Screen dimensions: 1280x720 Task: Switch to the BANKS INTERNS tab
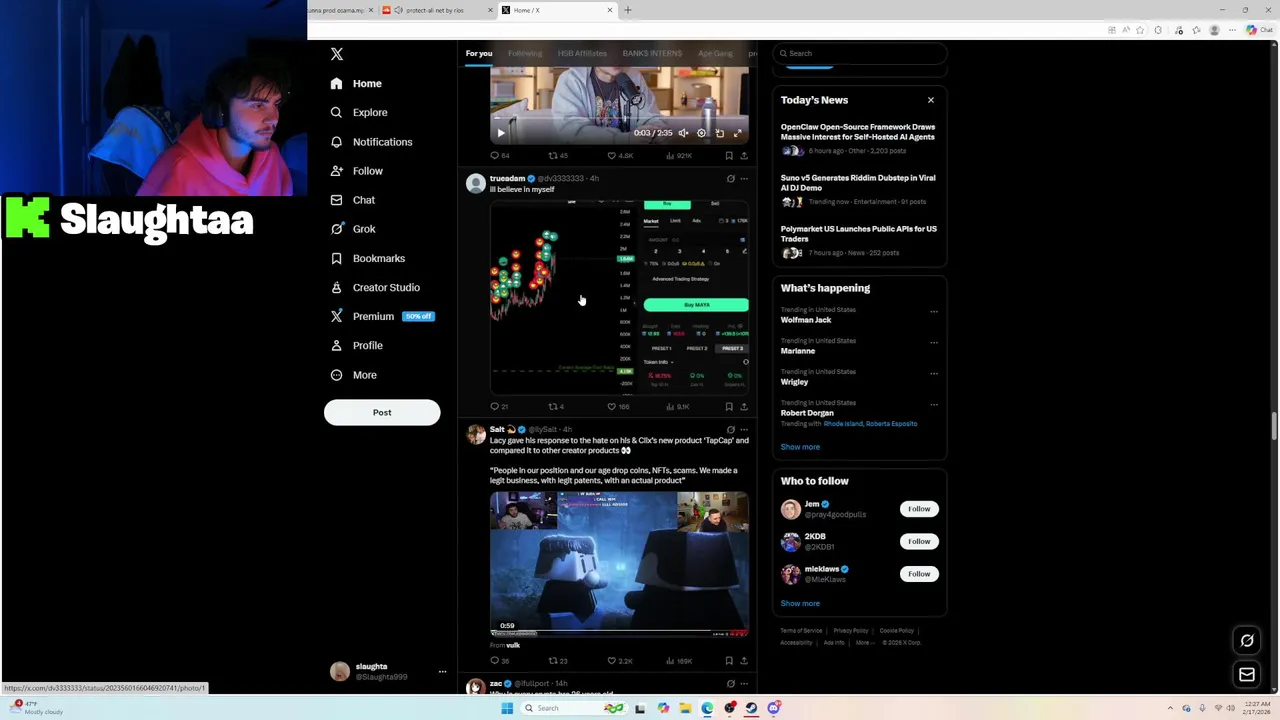click(652, 53)
